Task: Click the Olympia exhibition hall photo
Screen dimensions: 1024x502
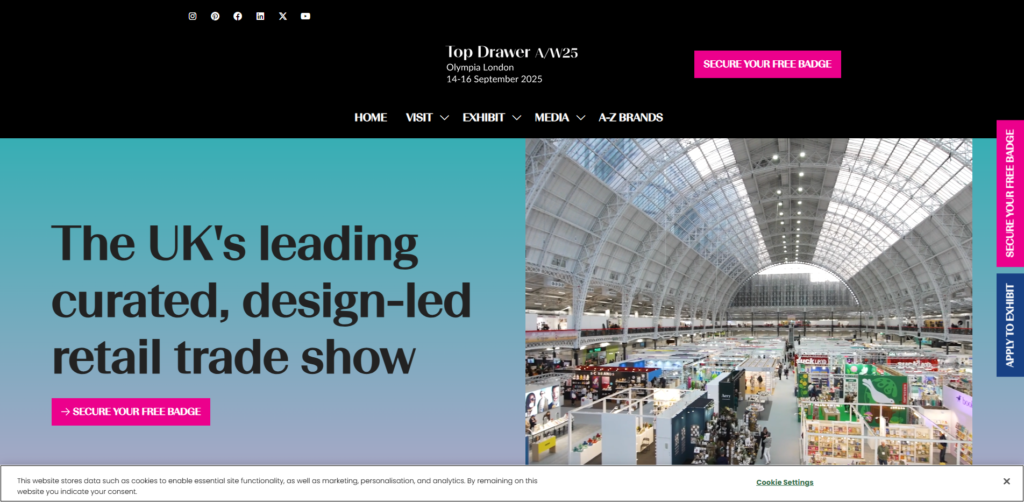Action: 748,301
